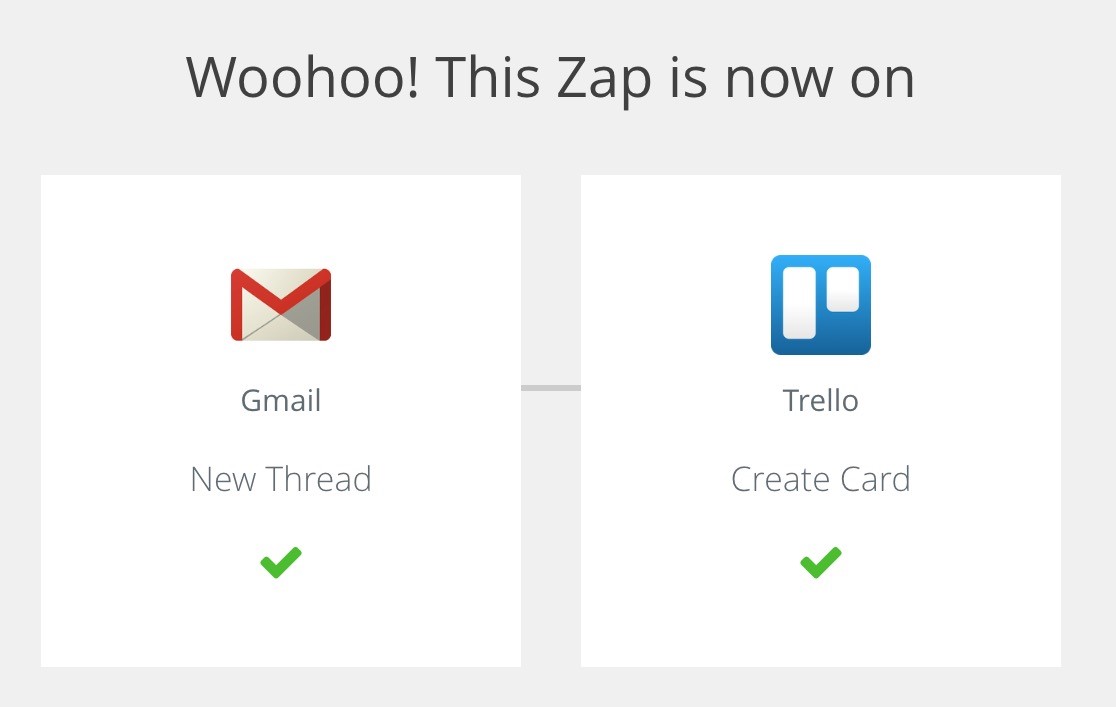1116x707 pixels.
Task: Open the Gmail app label
Action: click(281, 401)
